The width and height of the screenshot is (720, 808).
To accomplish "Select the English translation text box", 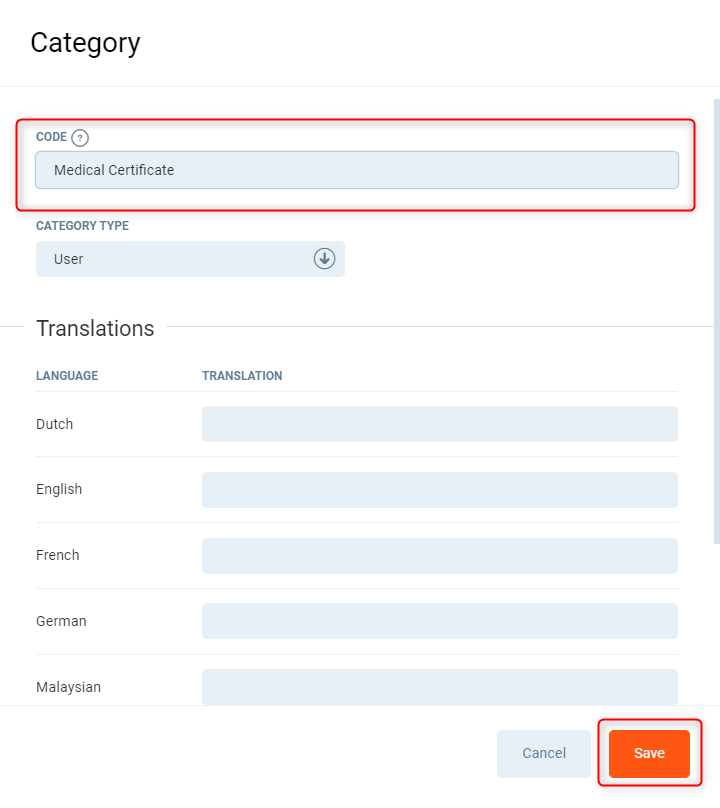I will pos(439,490).
